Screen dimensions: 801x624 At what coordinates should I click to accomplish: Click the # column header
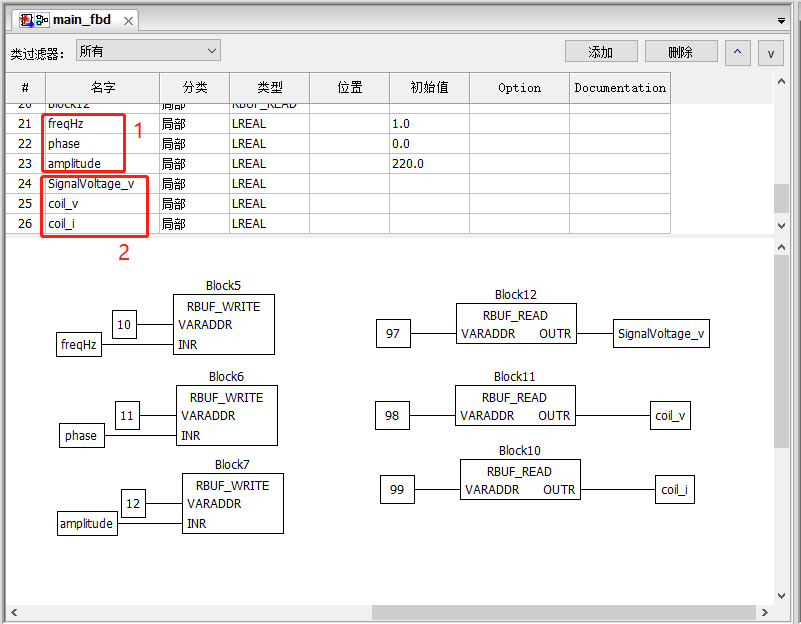click(x=26, y=88)
